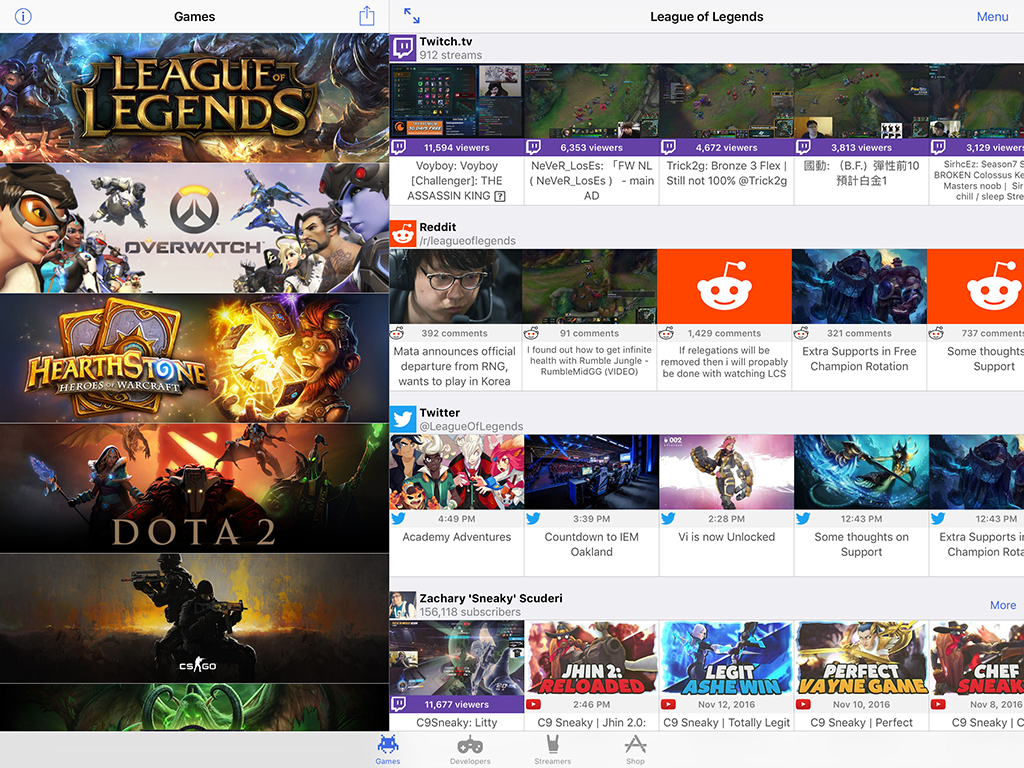Watch Voyboy stream with 11,594 viewers
1024x768 pixels.
456,101
